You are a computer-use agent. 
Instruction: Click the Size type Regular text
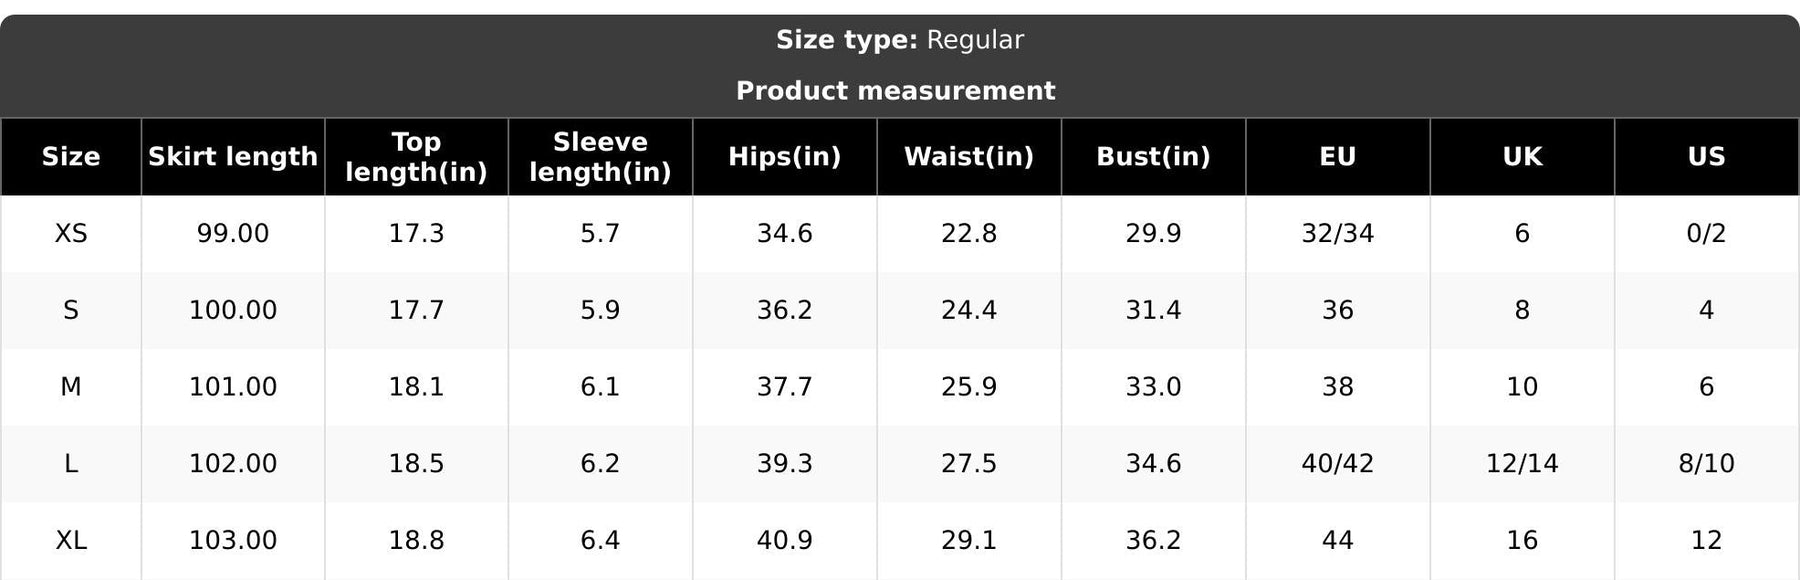[x=900, y=40]
